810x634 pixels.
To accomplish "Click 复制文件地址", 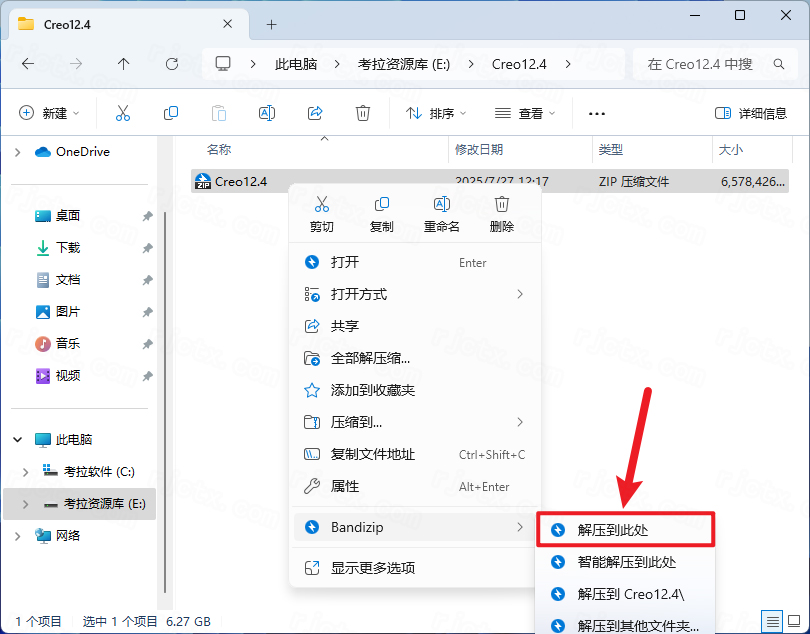I will [416, 454].
